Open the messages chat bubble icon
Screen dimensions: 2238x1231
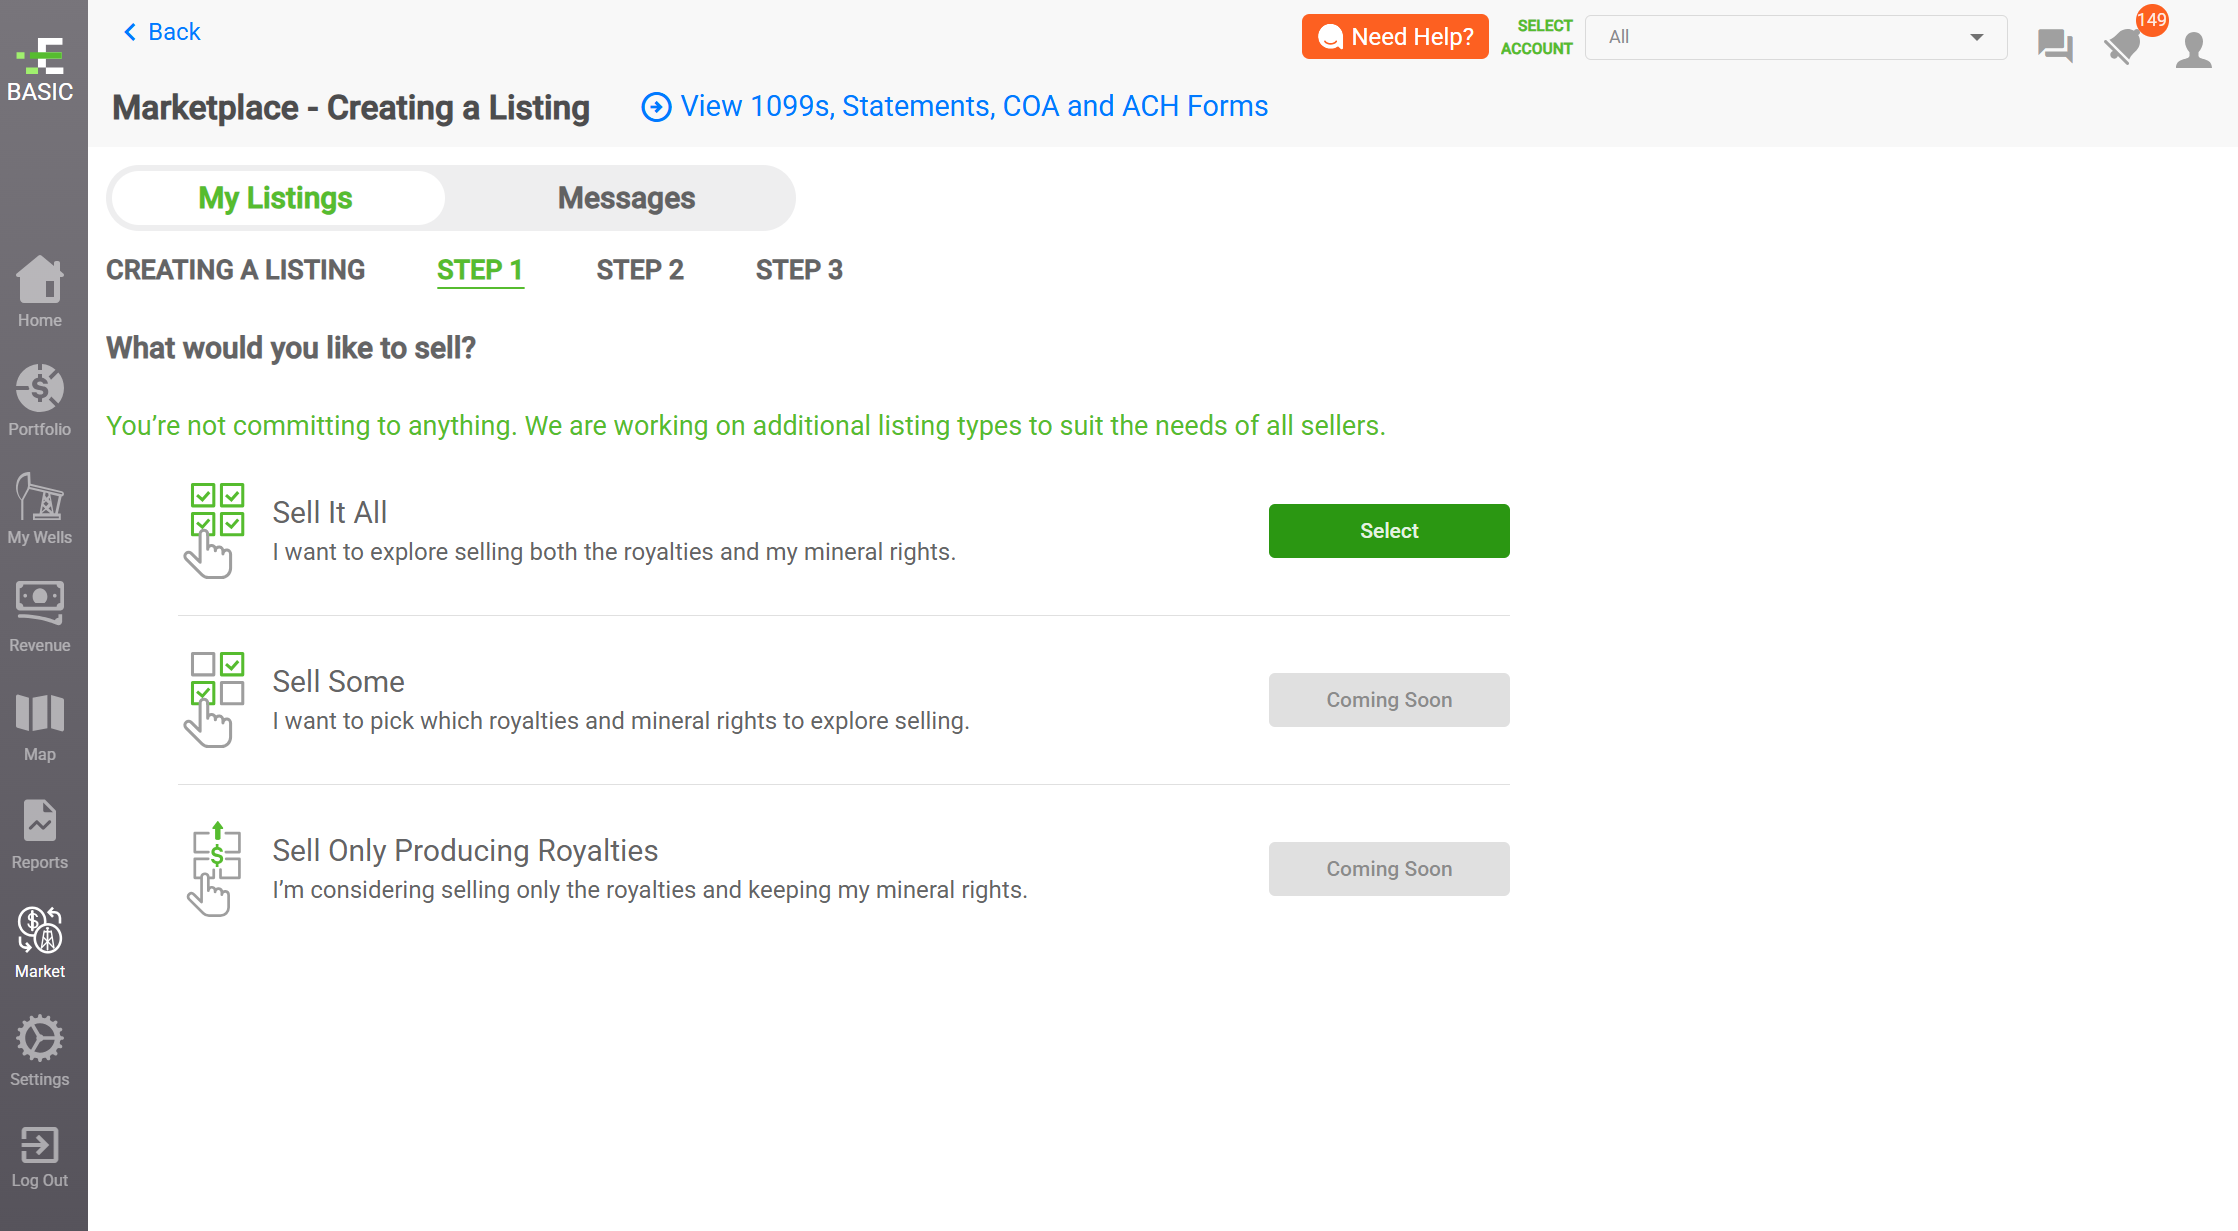point(2055,45)
